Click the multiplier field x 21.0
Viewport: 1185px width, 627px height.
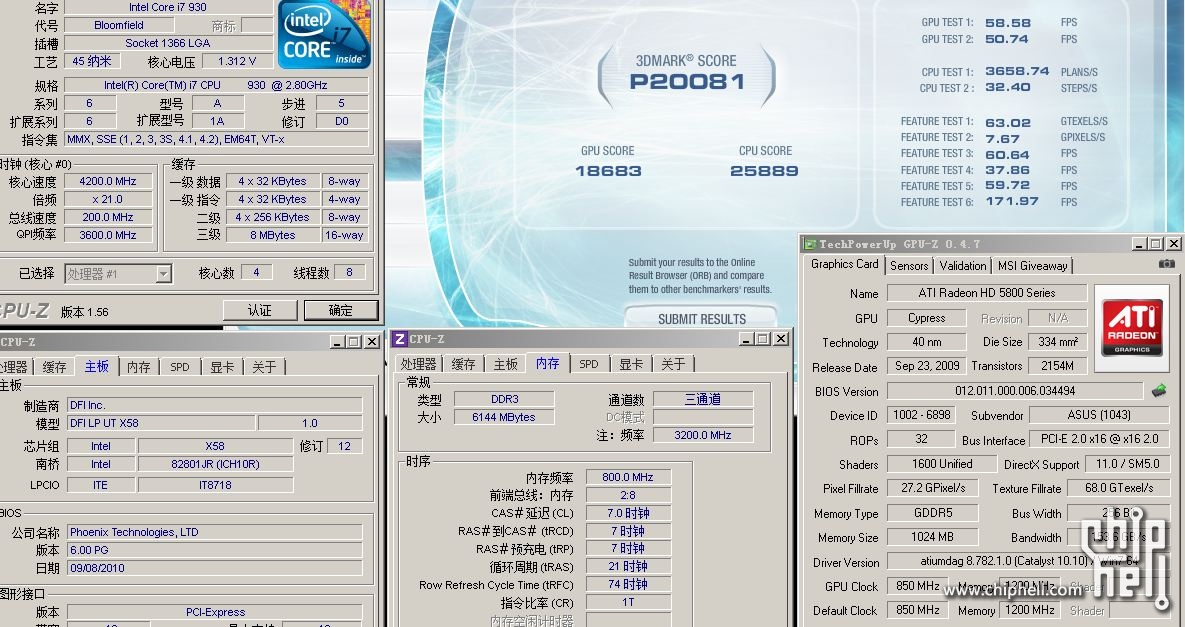[108, 199]
